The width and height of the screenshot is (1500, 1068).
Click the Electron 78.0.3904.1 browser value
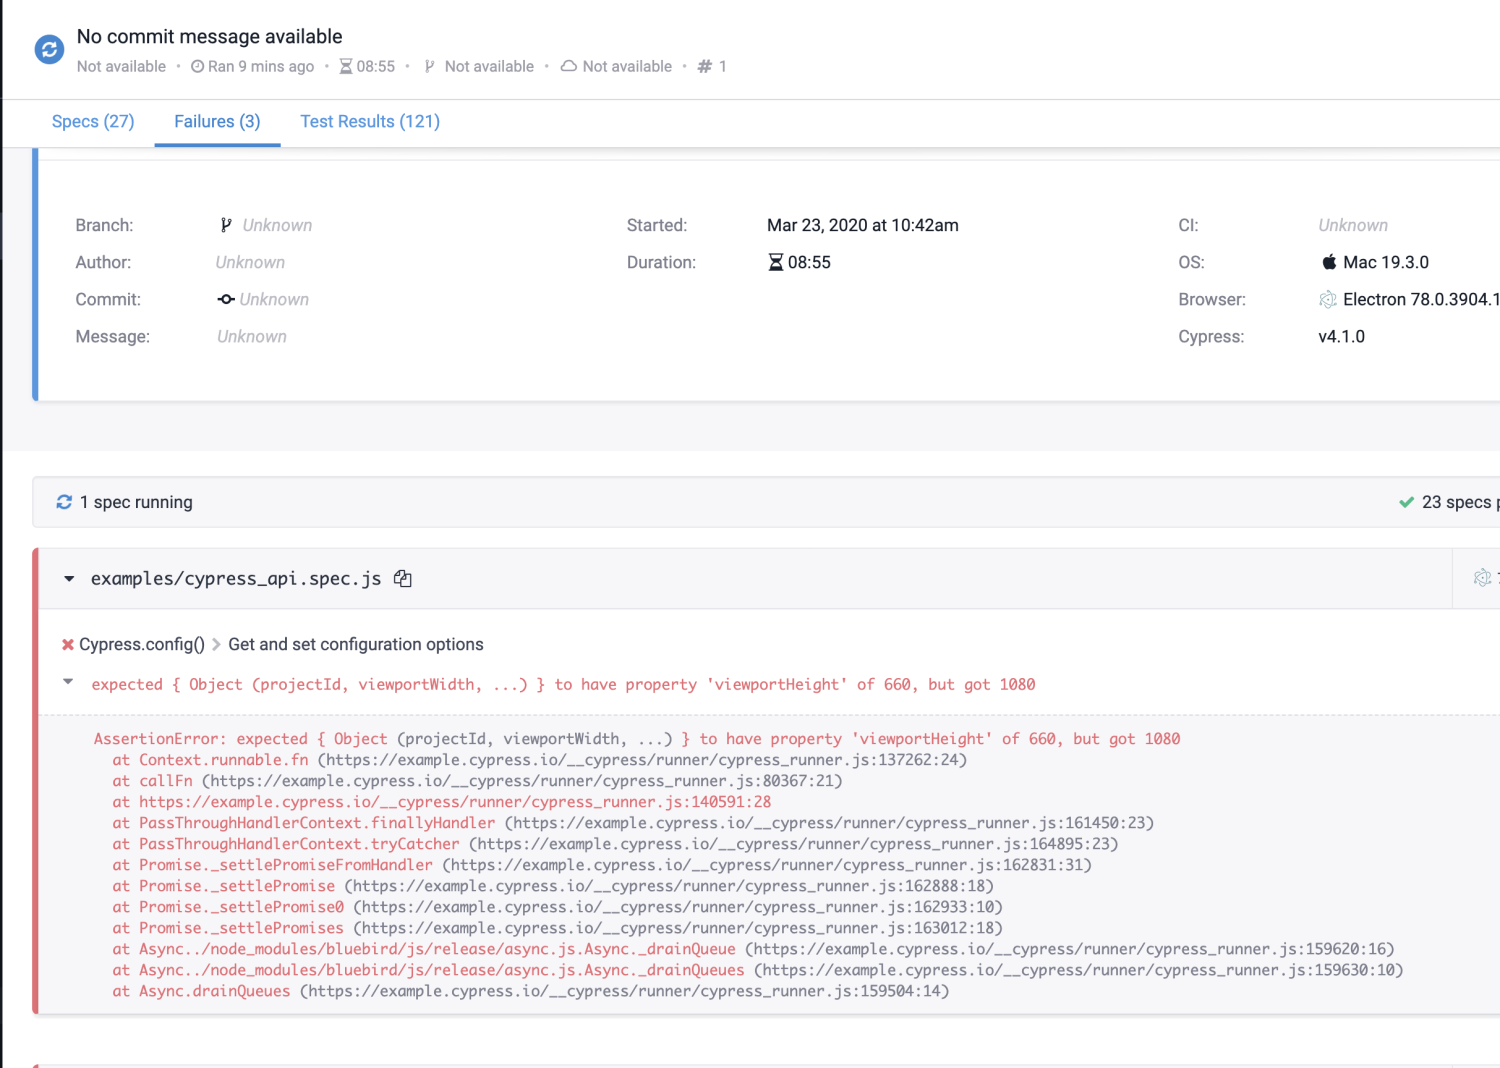point(1421,300)
